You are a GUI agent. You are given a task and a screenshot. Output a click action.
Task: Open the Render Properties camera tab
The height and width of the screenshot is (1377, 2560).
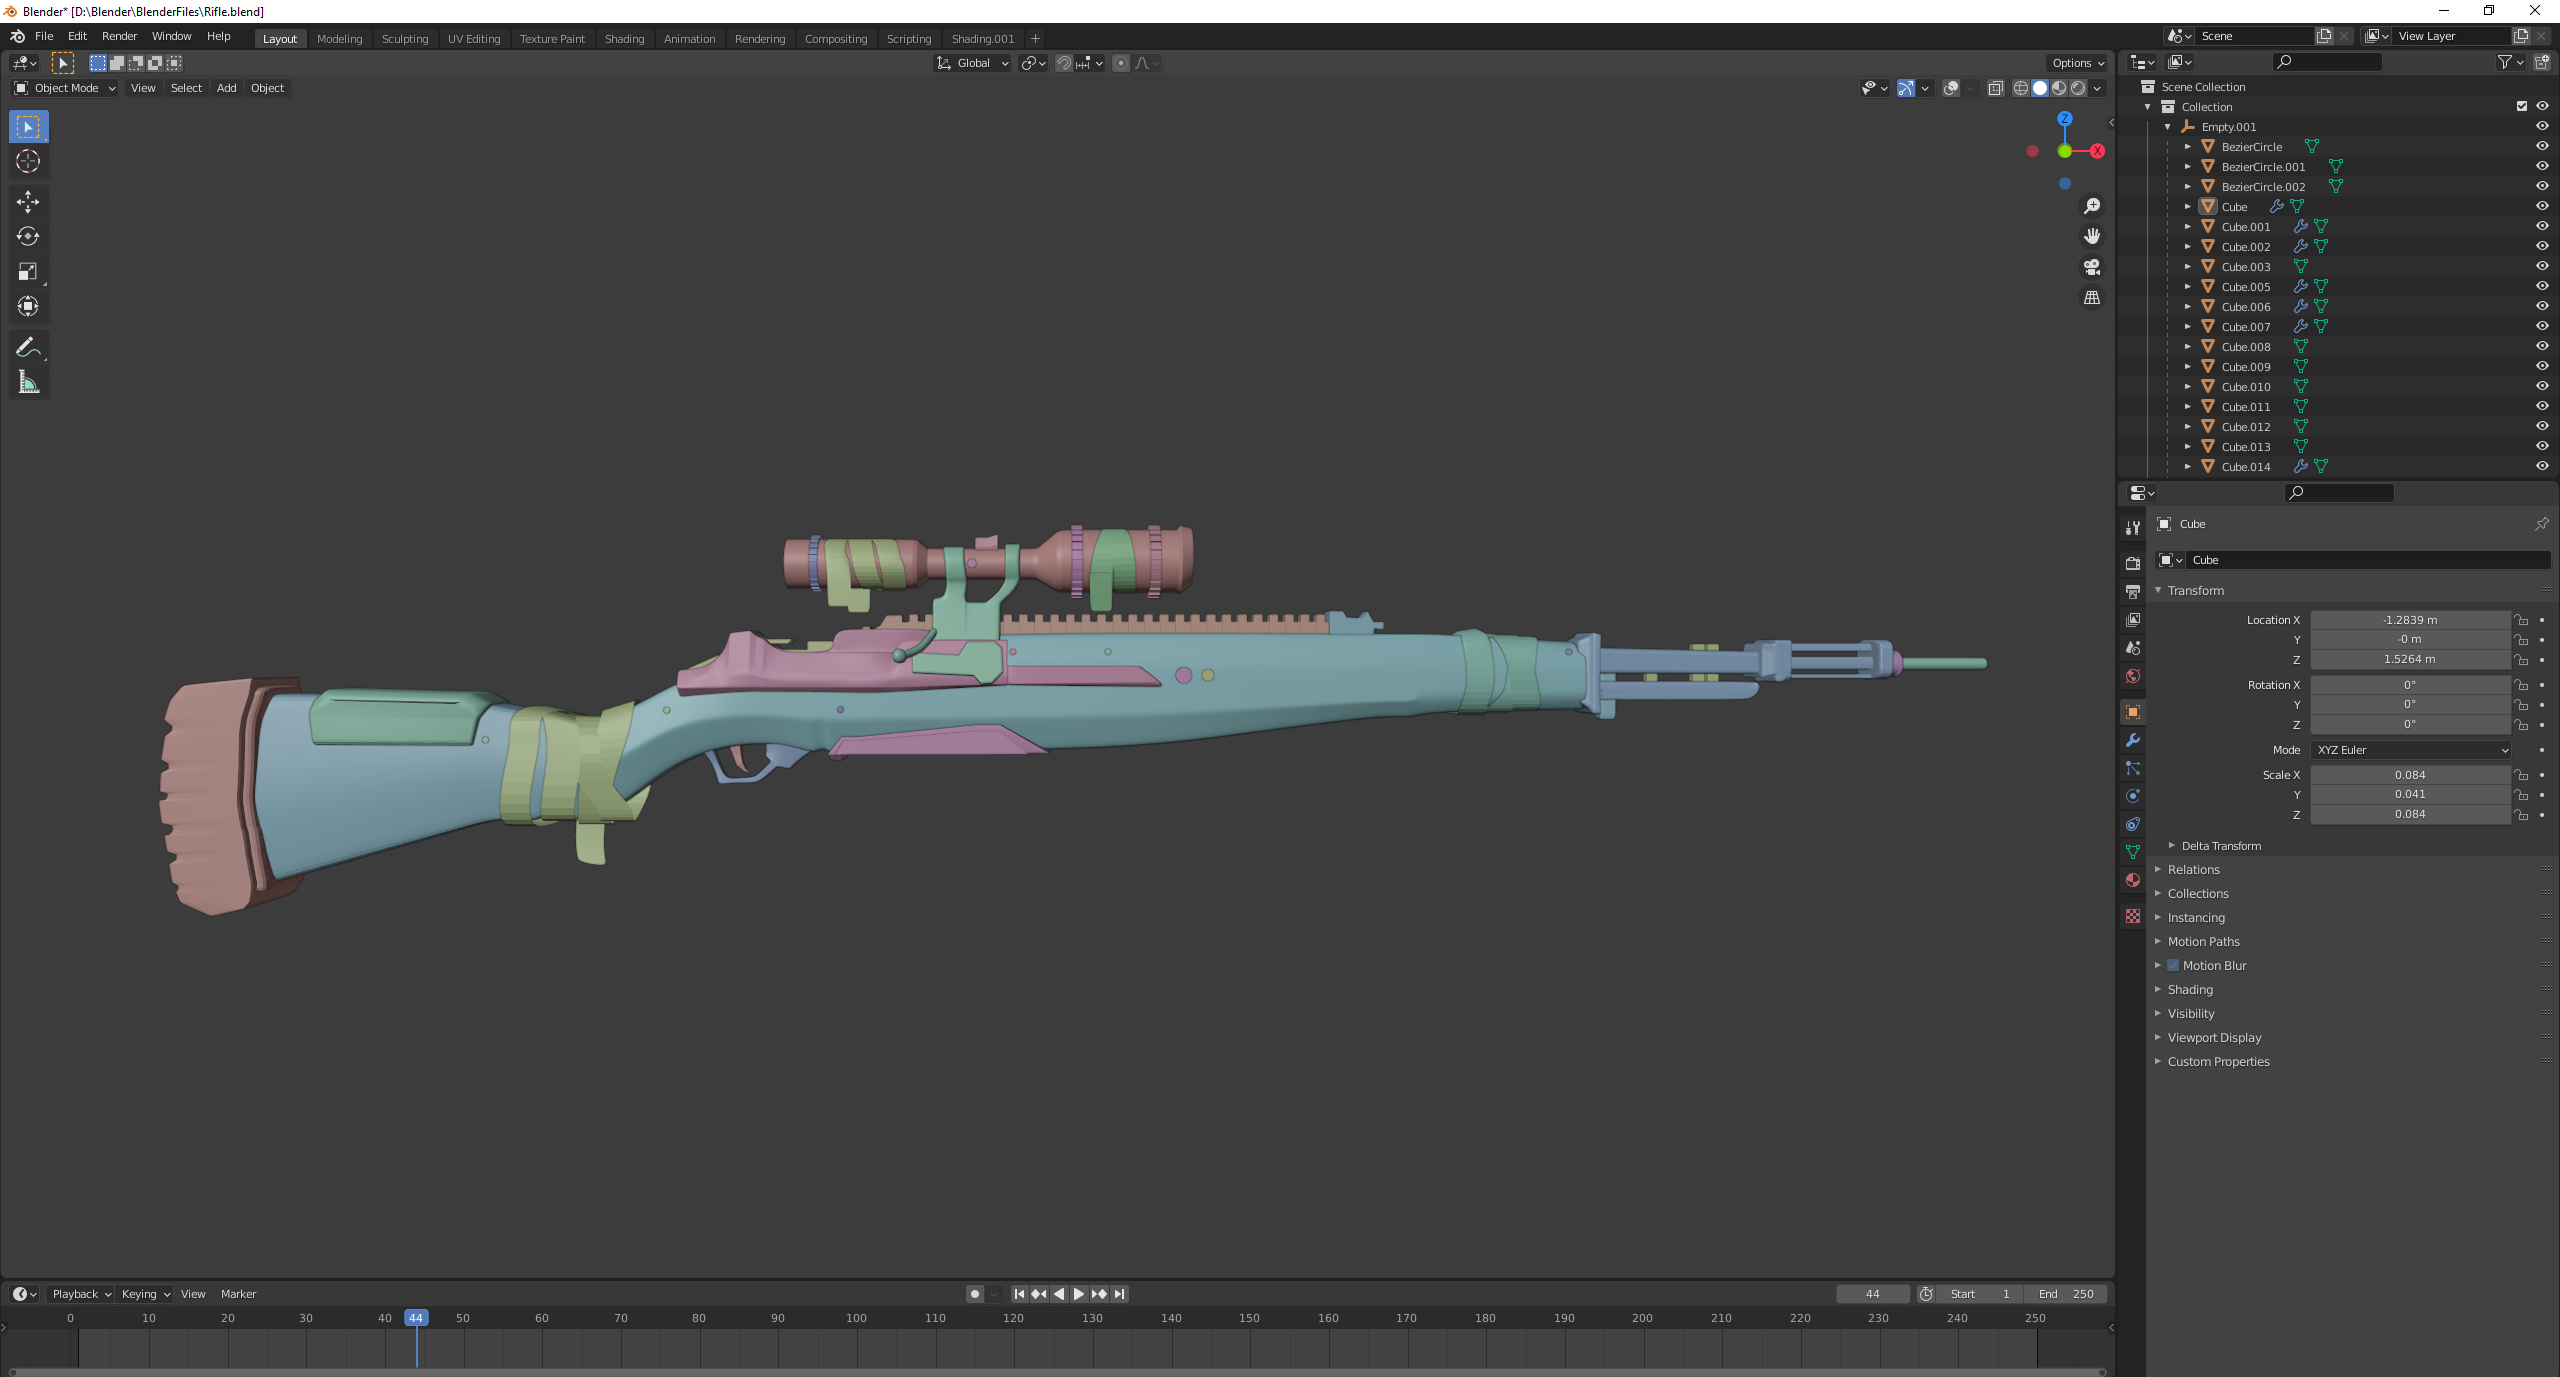2133,561
